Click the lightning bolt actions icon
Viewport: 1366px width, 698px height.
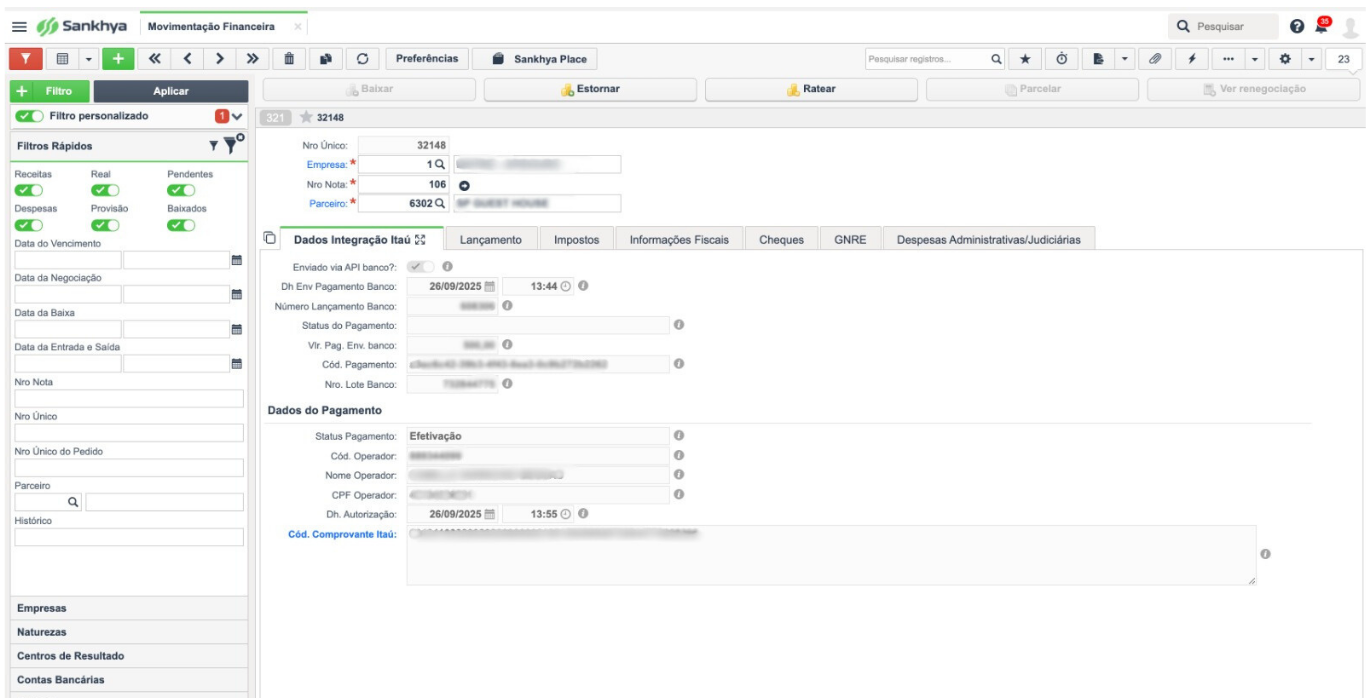tap(1193, 60)
